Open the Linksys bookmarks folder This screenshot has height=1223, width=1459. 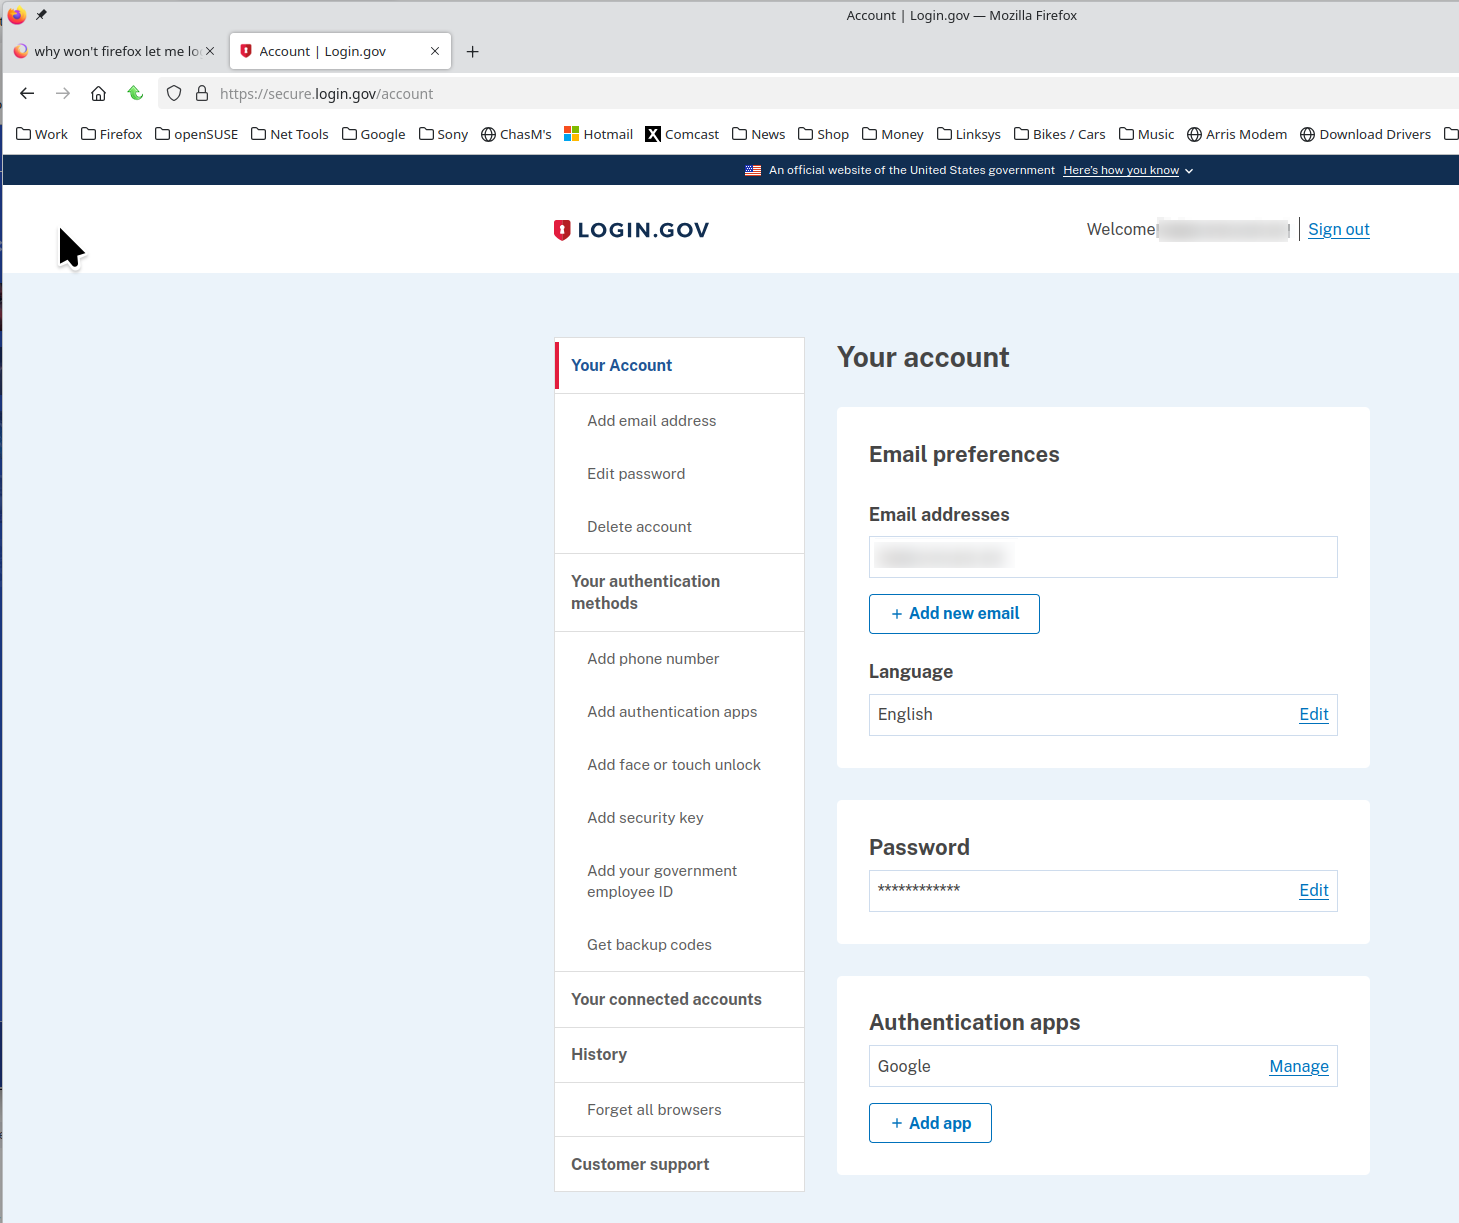tap(969, 134)
